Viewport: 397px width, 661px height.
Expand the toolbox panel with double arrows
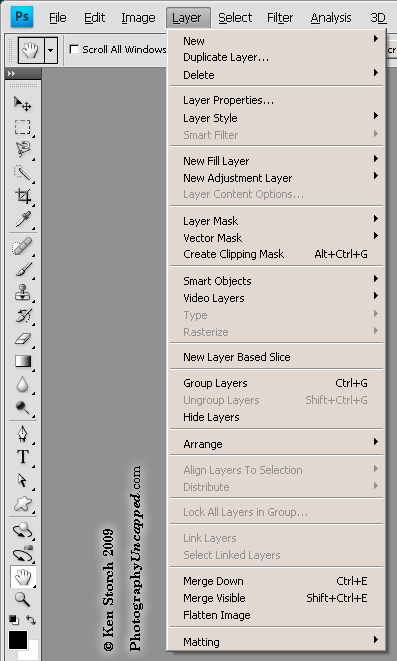[x=11, y=73]
